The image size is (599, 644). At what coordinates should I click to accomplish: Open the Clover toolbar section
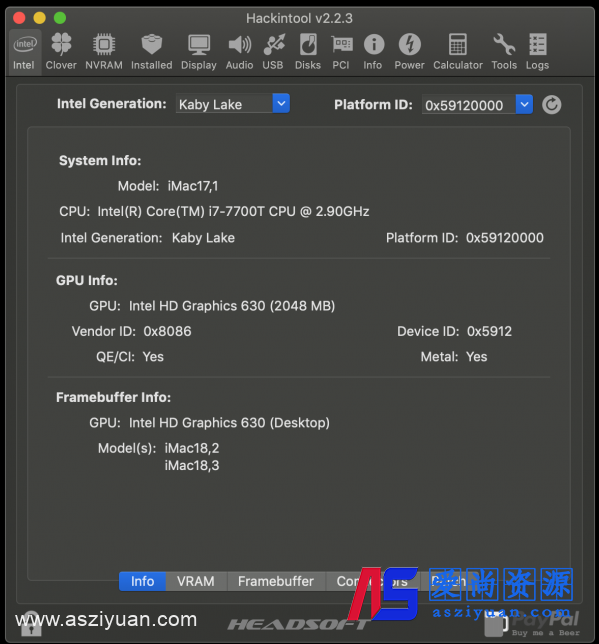61,53
